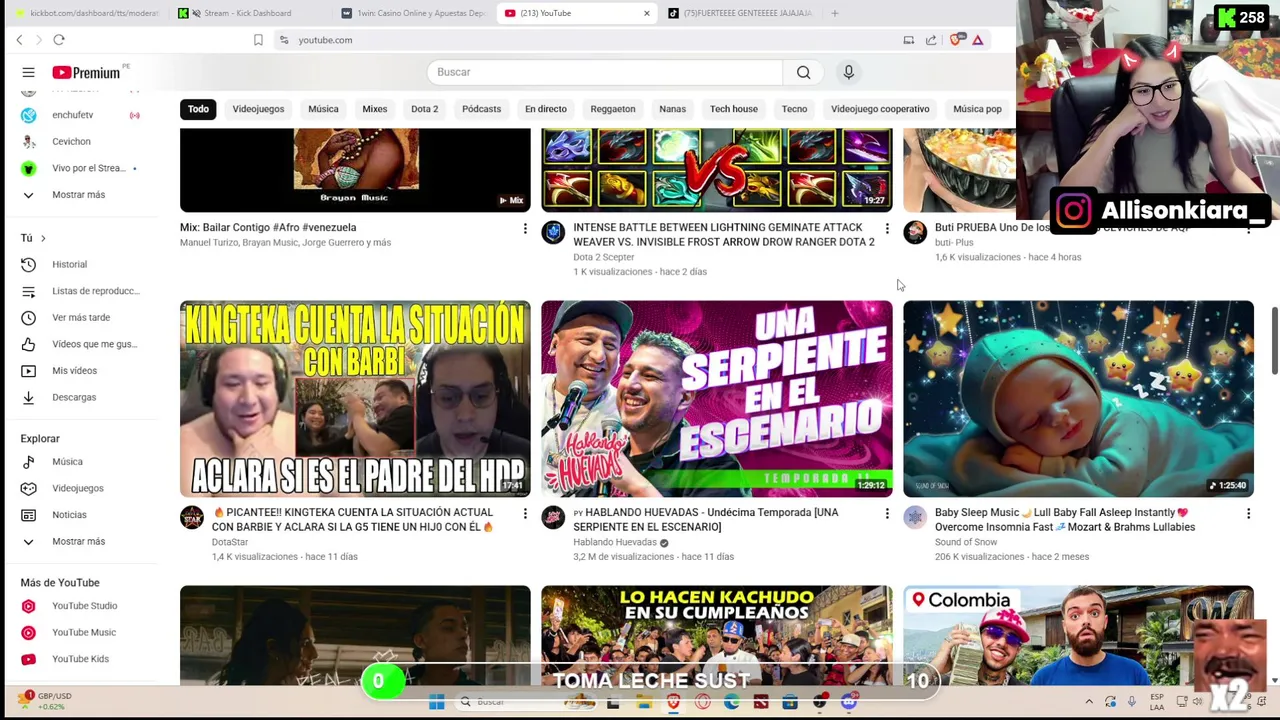Open a new browser tab
Screen dimensions: 1280x720
(x=834, y=13)
